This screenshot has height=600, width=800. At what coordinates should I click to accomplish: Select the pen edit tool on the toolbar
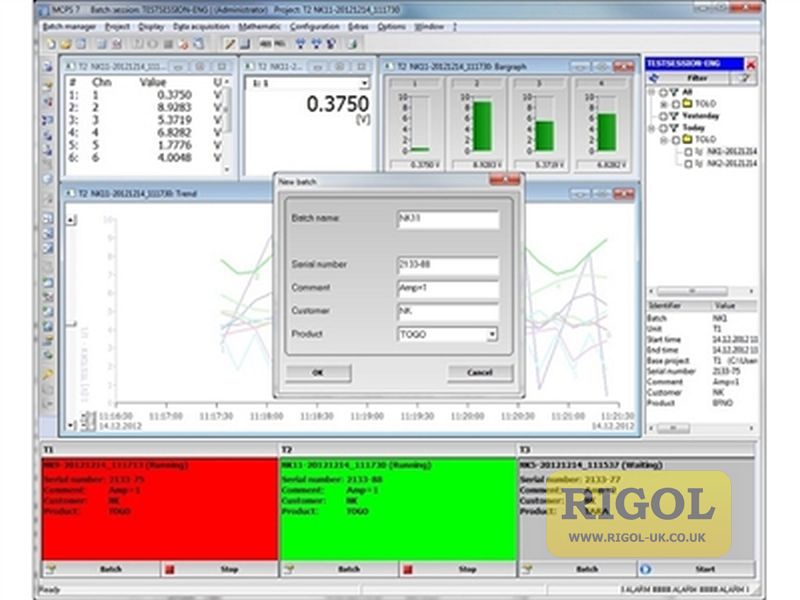[229, 44]
